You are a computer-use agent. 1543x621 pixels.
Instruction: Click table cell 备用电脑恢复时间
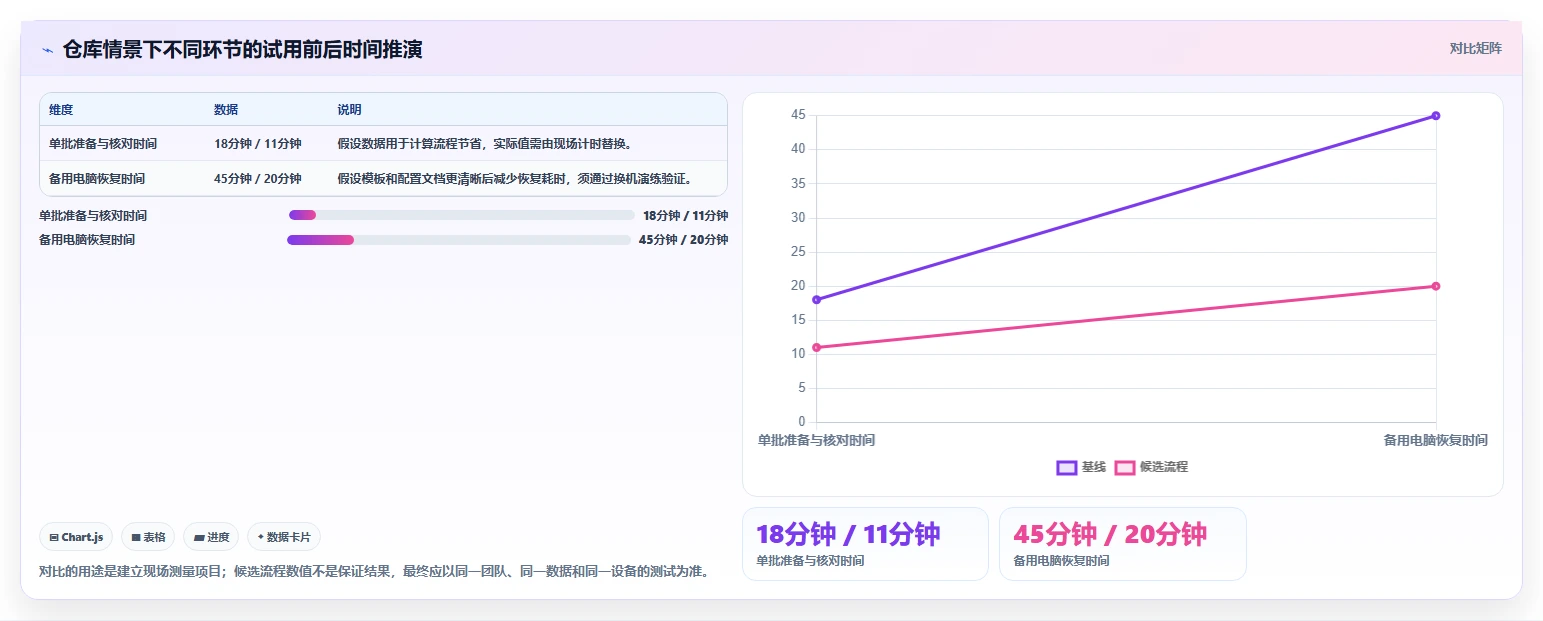point(97,179)
